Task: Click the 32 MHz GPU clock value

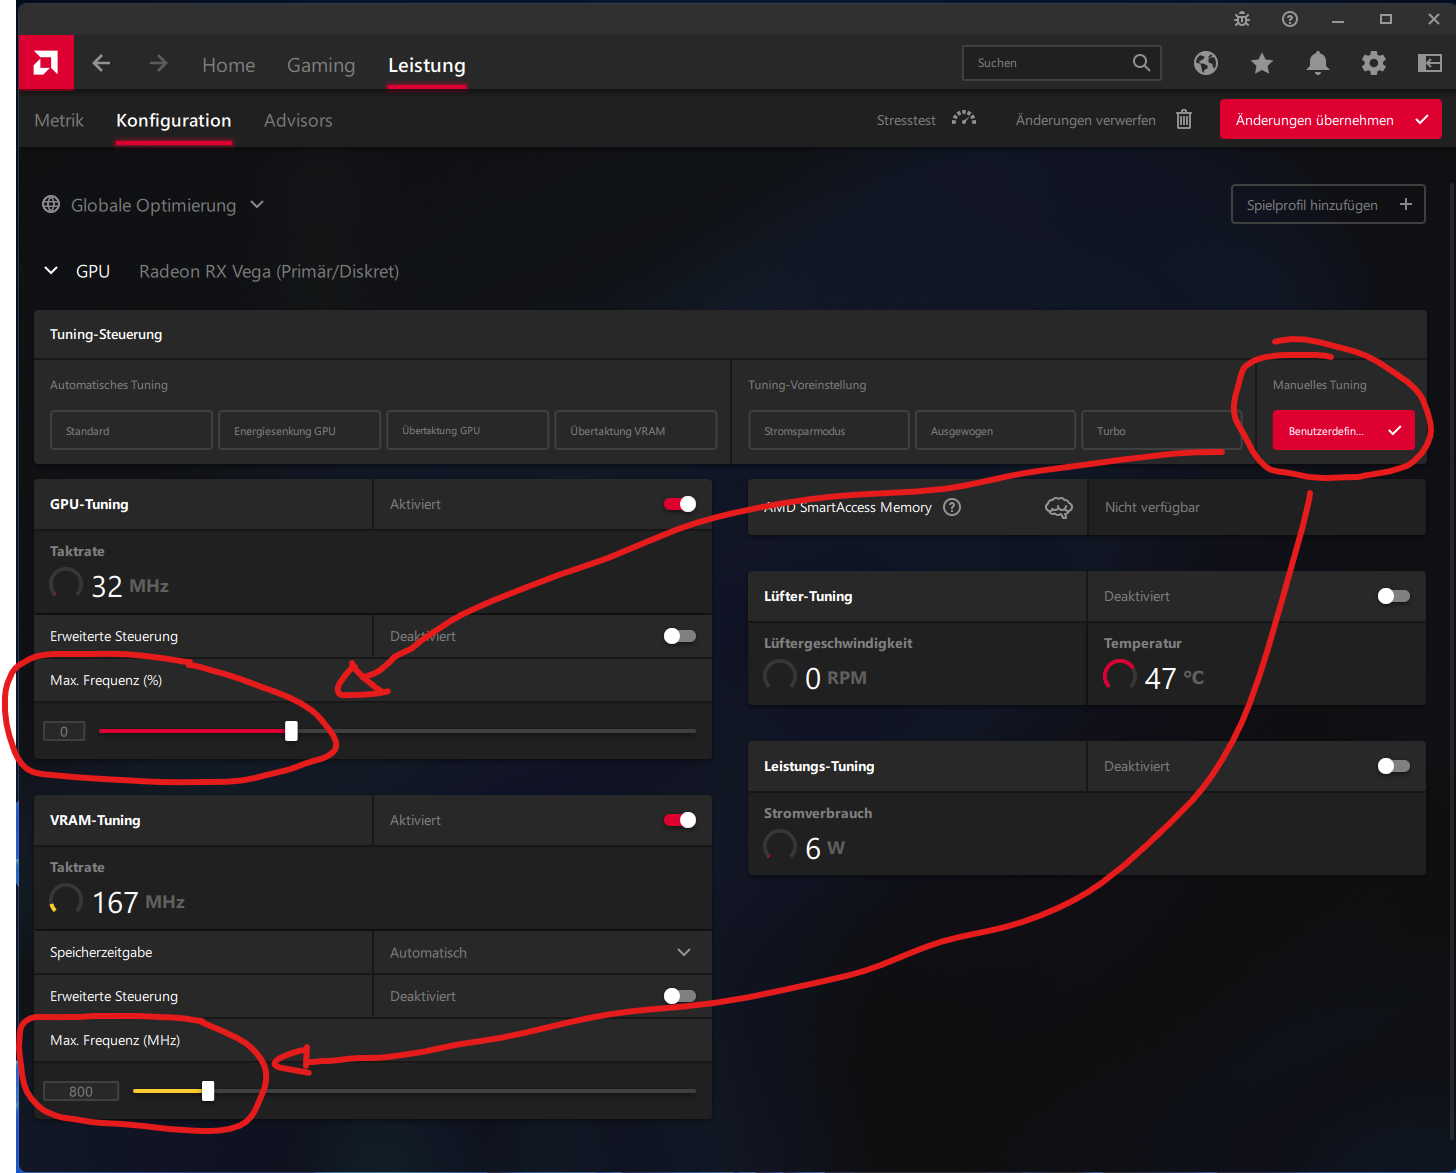Action: pos(130,586)
